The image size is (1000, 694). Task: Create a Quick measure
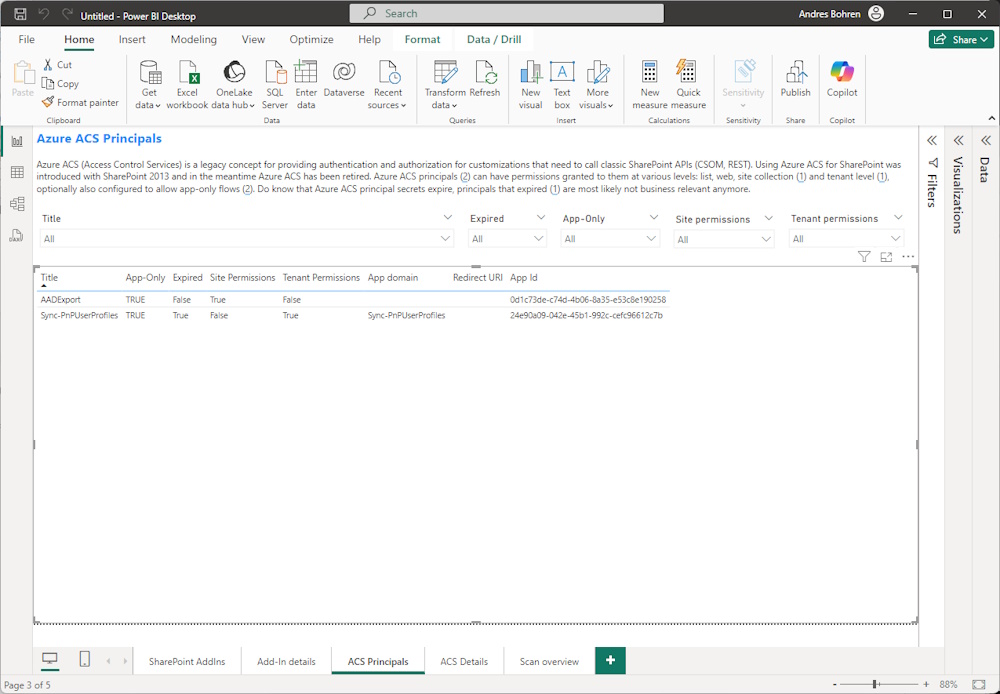click(x=688, y=85)
